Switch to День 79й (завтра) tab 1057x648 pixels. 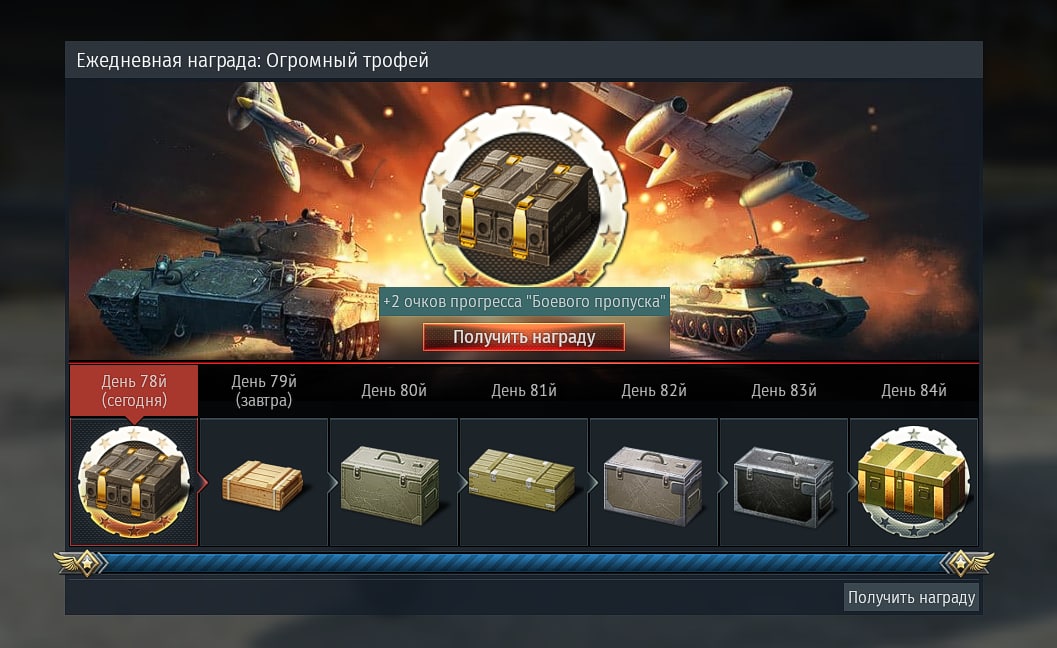[264, 390]
